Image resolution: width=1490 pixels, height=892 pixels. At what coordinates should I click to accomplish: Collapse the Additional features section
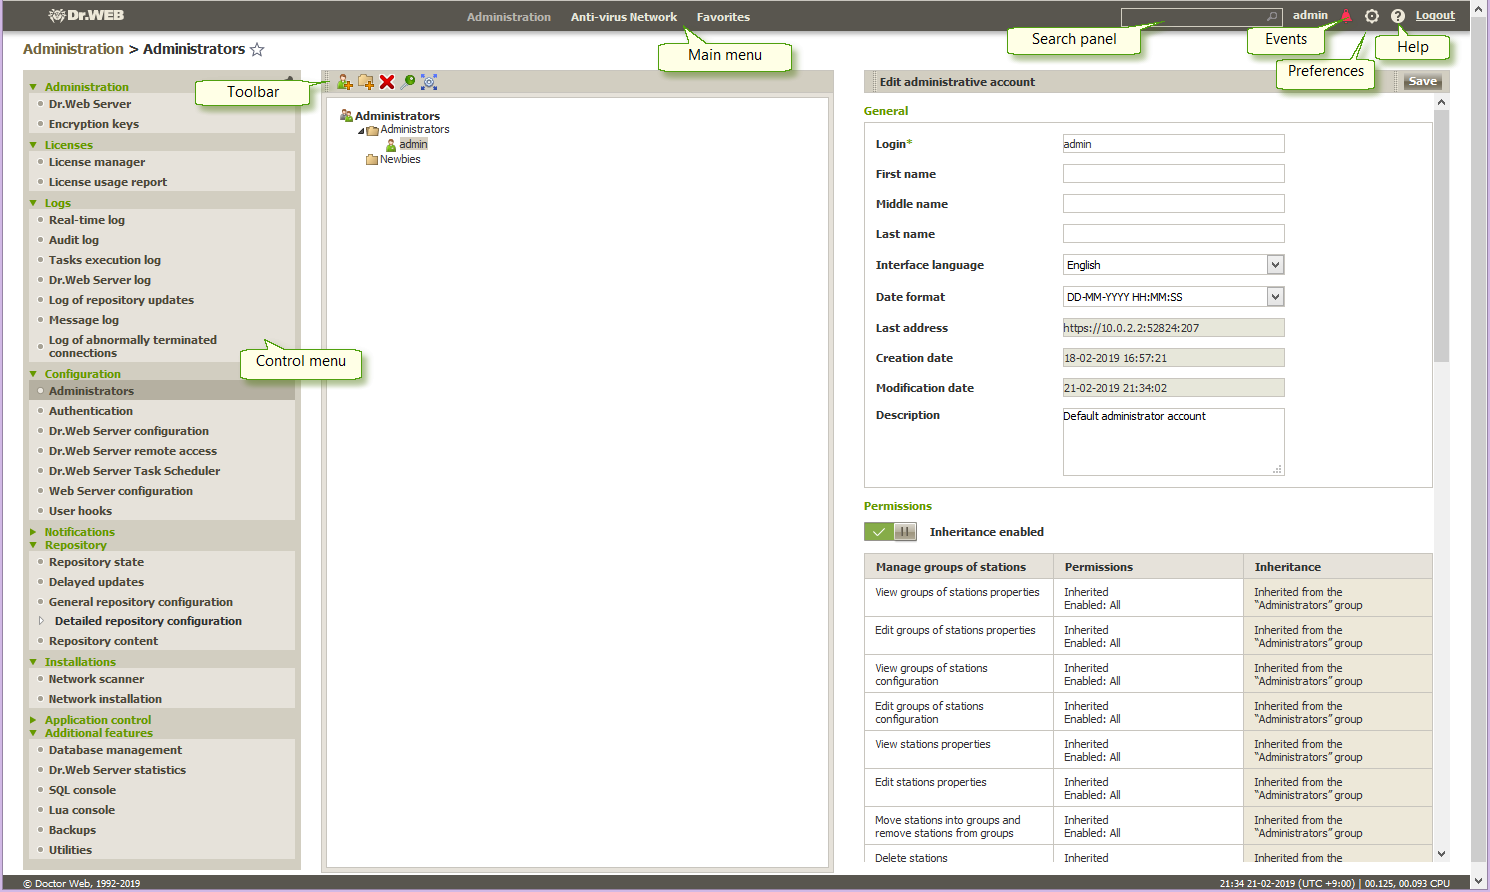coord(33,734)
